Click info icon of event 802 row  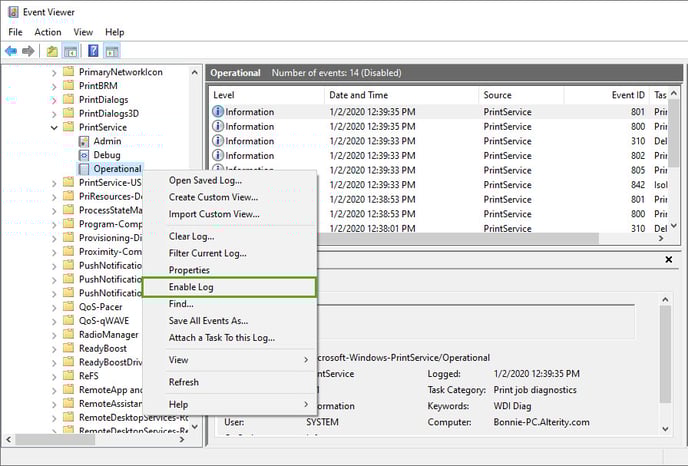click(x=218, y=155)
